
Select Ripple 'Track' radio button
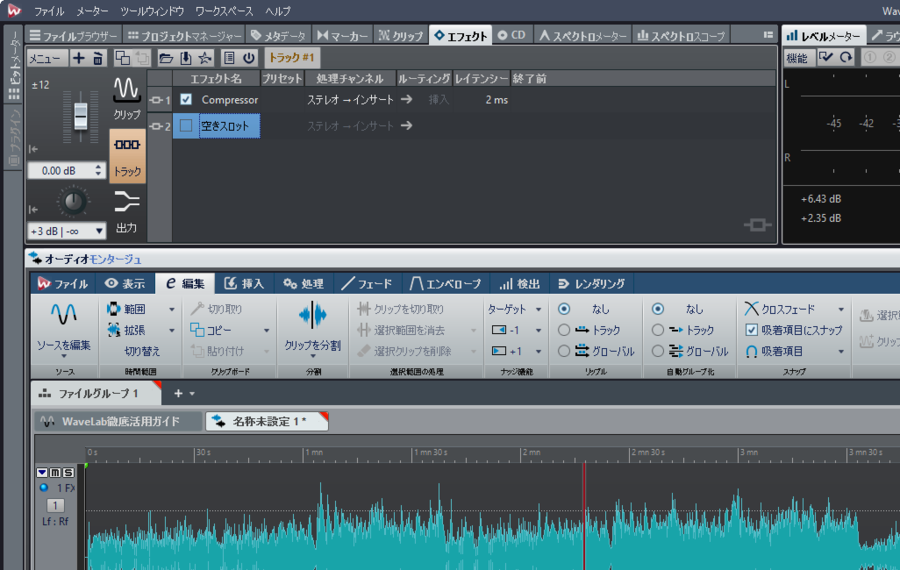564,330
